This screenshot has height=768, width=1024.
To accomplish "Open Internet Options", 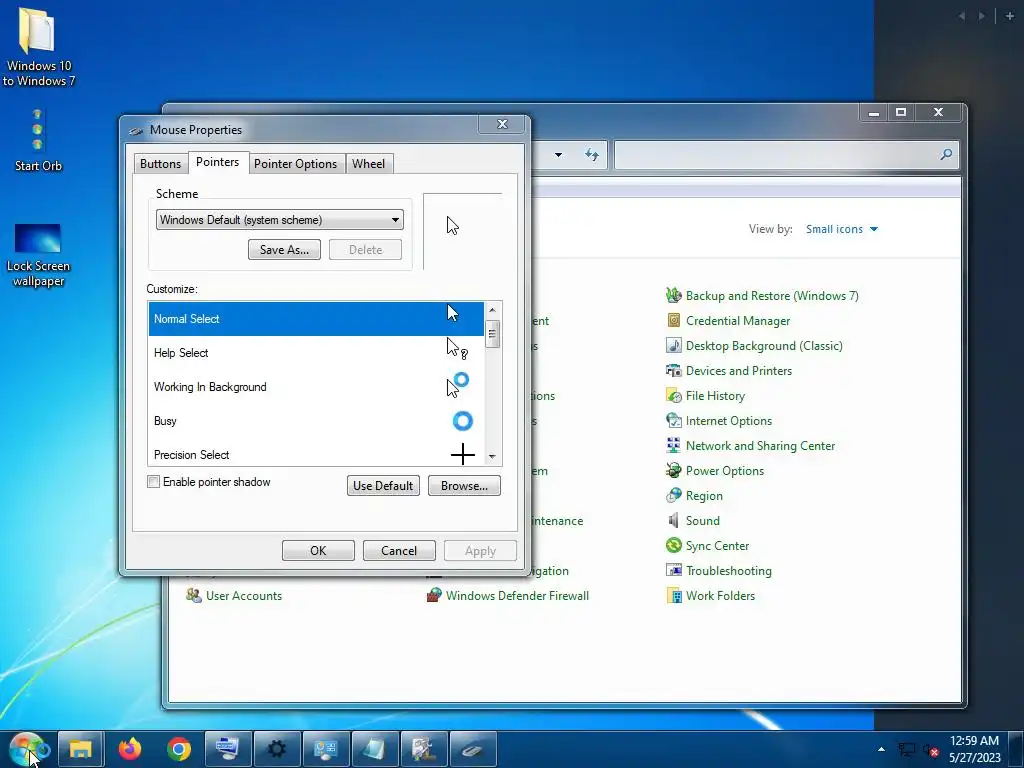I will click(728, 421).
